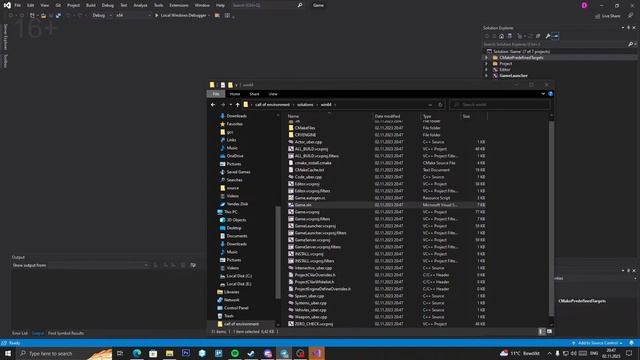Screen dimensions: 640x360
Task: Click the taskbar Type here to search box
Action: [65, 353]
